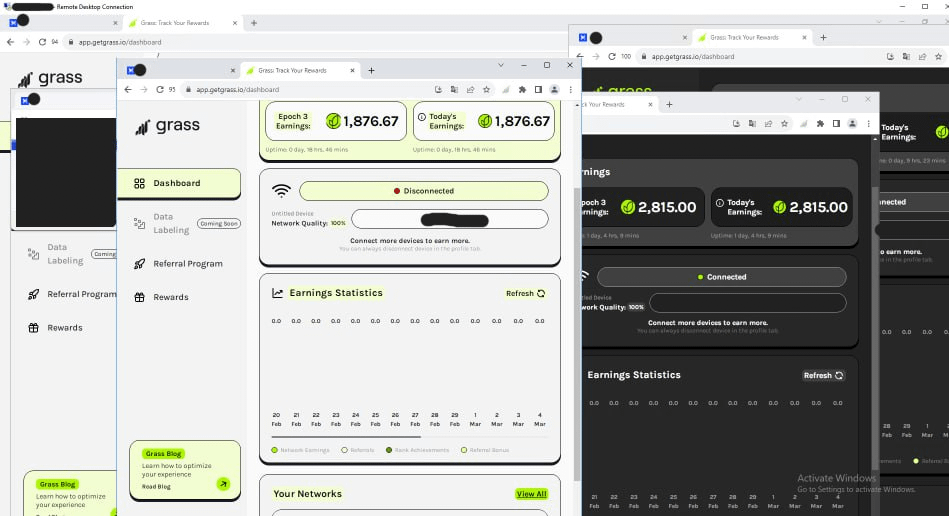Viewport: 949px width, 516px height.
Task: Open the tab search chevron in center window
Action: click(x=501, y=65)
